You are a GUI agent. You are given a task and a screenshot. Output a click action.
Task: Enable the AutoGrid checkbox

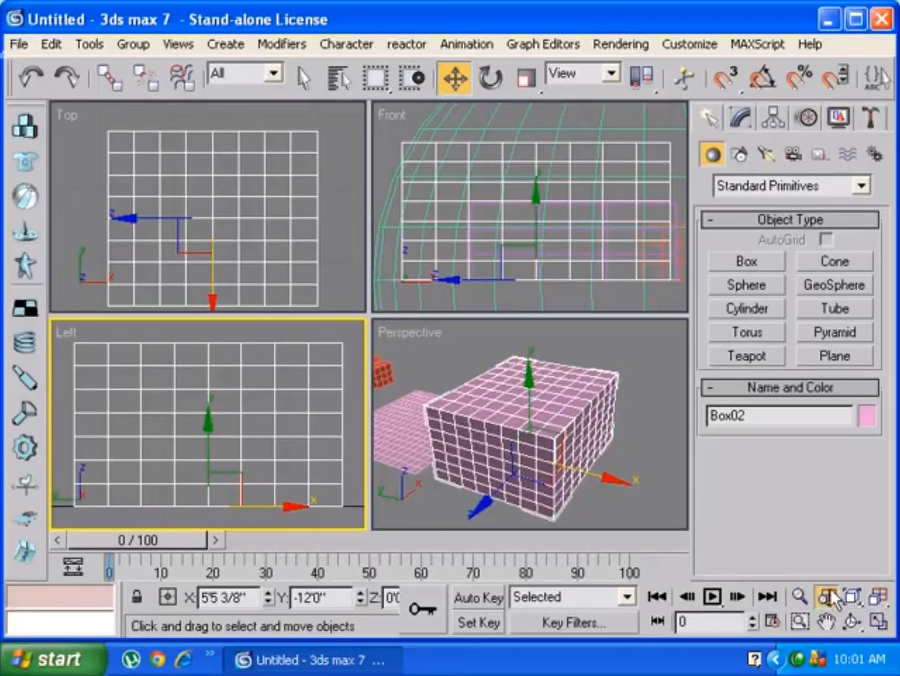click(x=826, y=239)
